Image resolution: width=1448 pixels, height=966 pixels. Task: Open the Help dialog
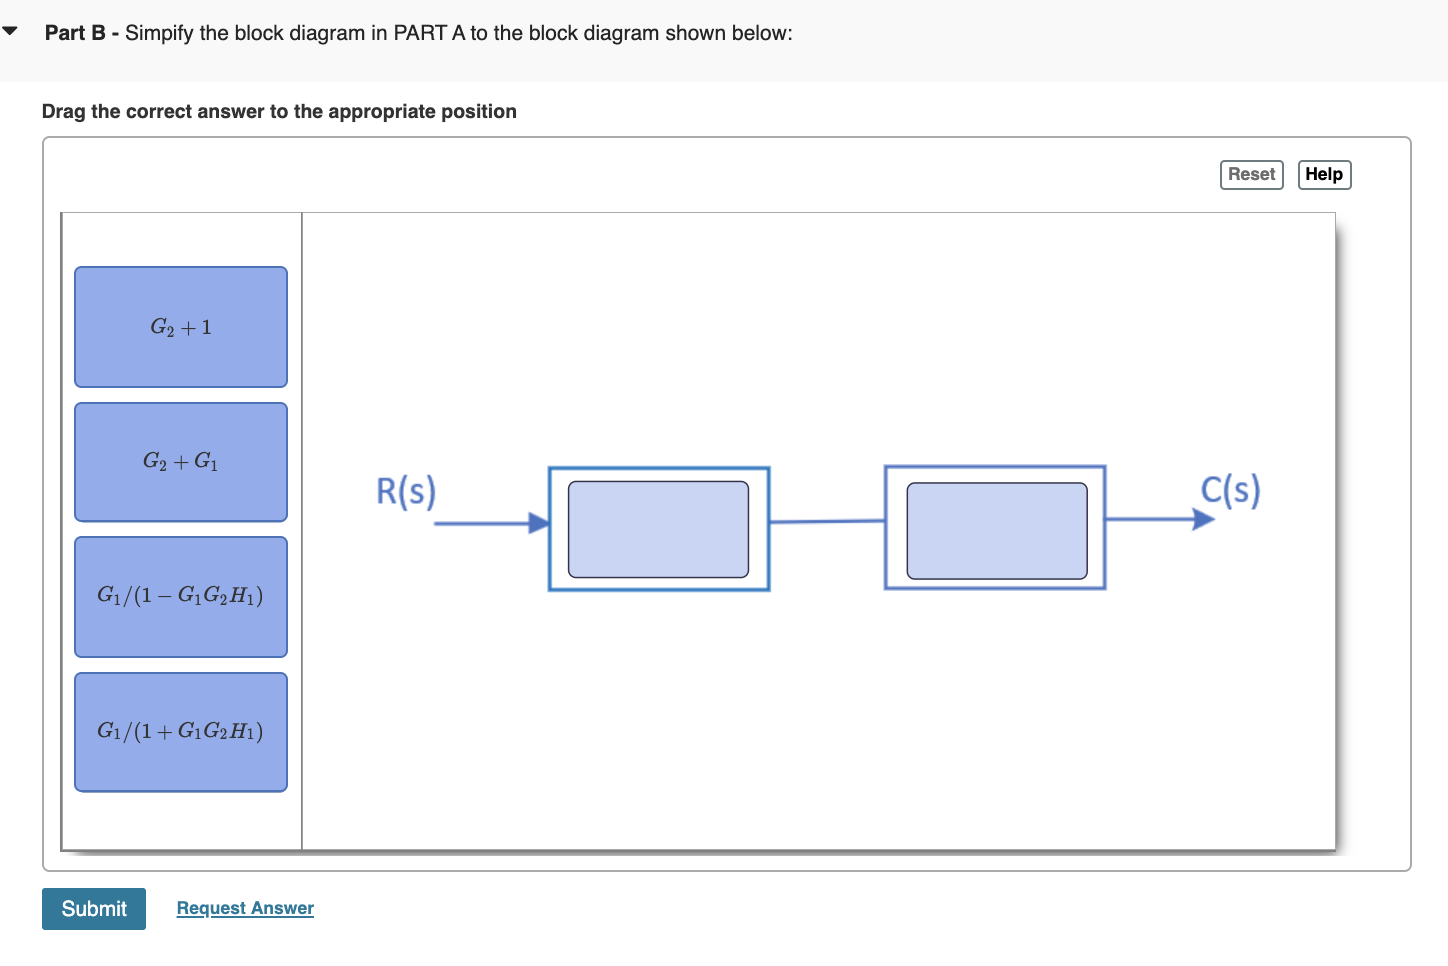1324,174
